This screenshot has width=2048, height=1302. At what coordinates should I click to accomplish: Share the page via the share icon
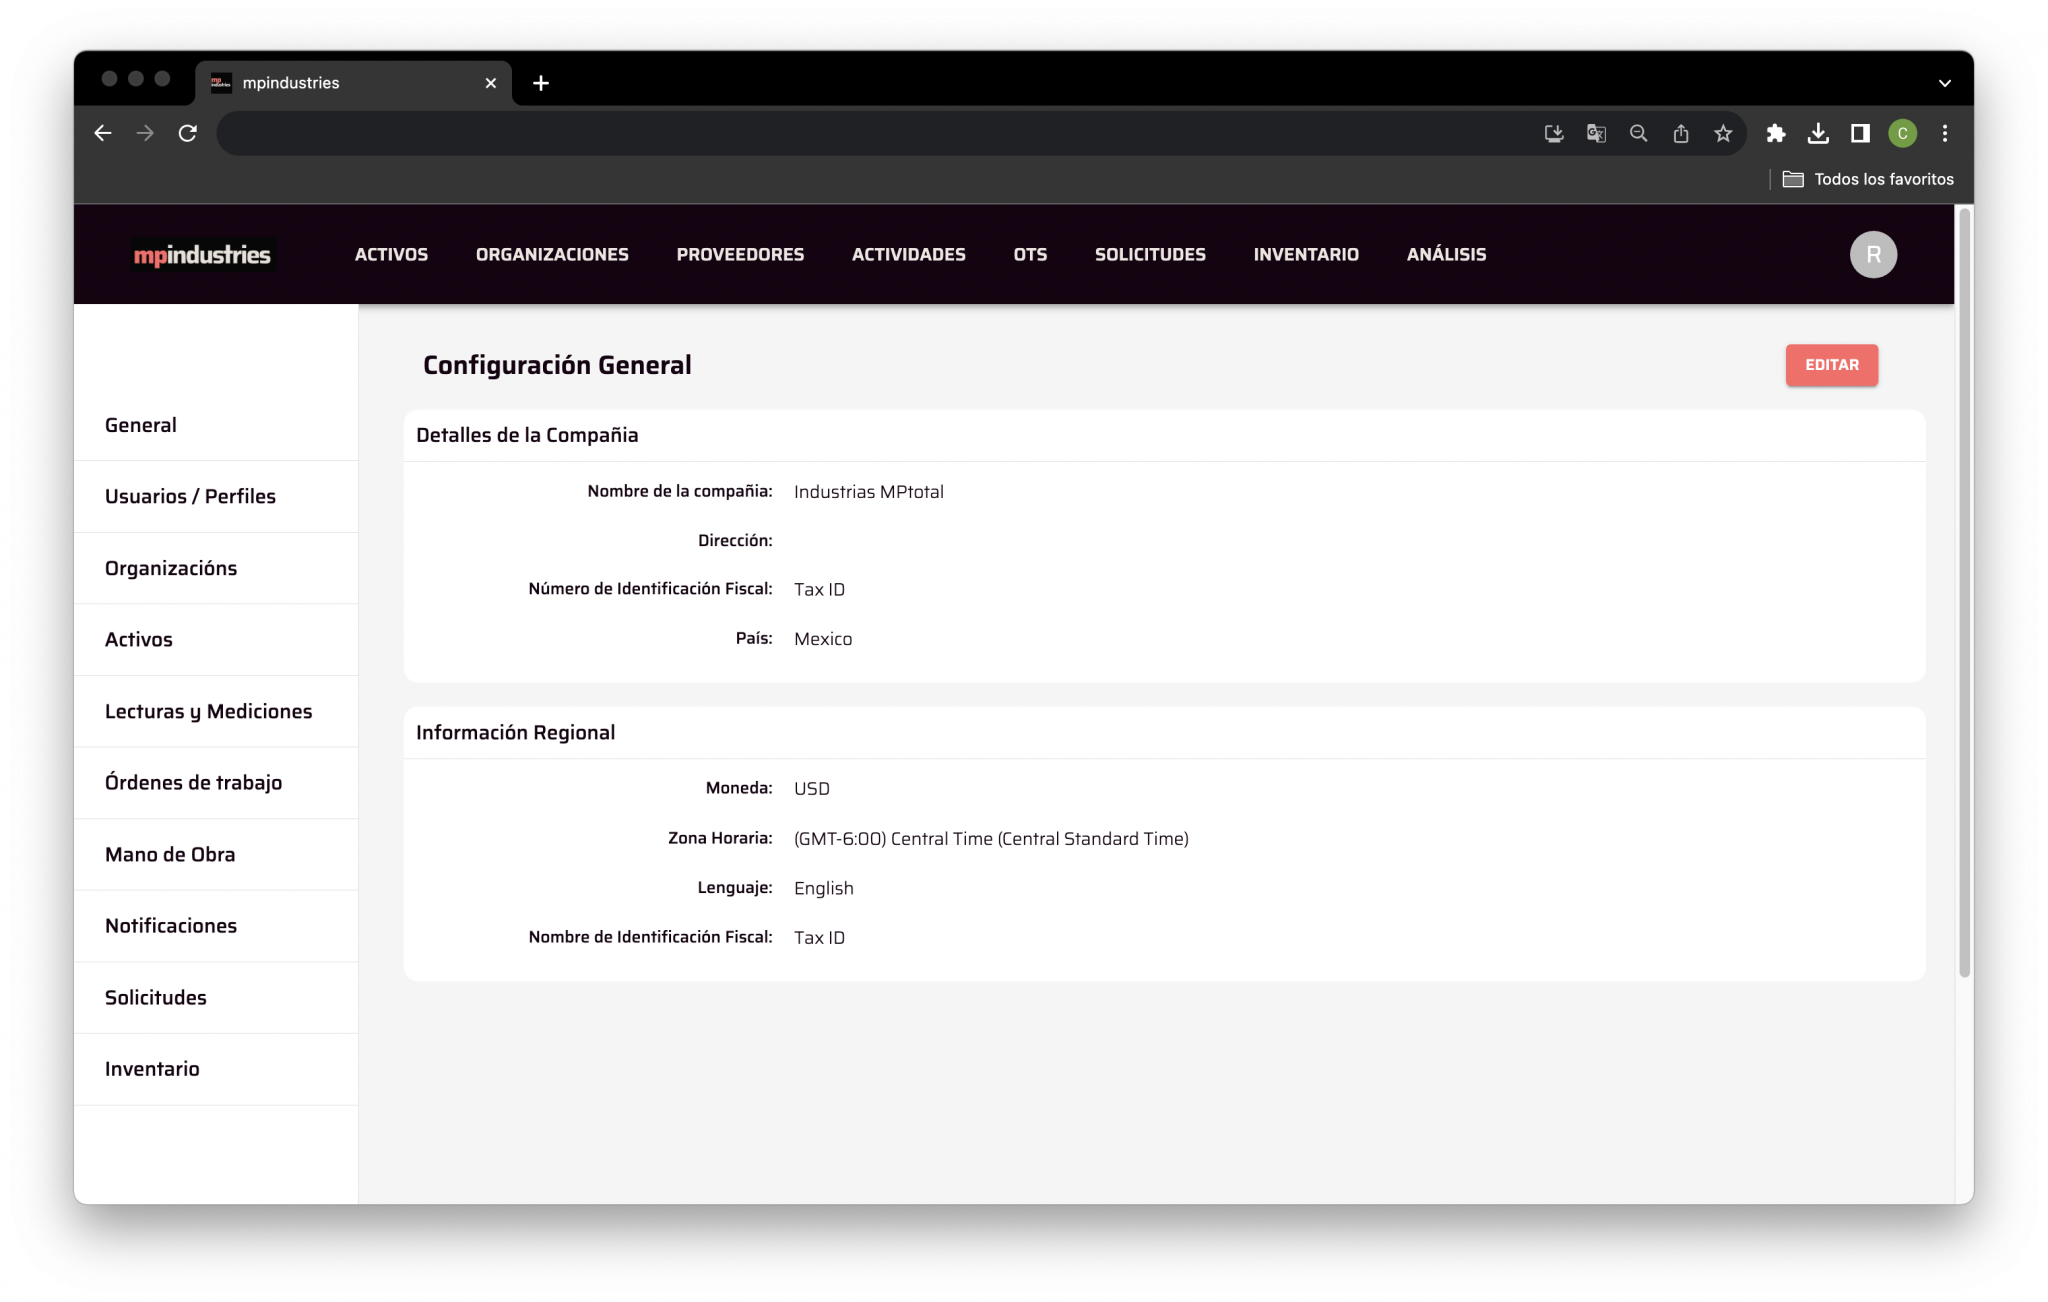(1680, 133)
